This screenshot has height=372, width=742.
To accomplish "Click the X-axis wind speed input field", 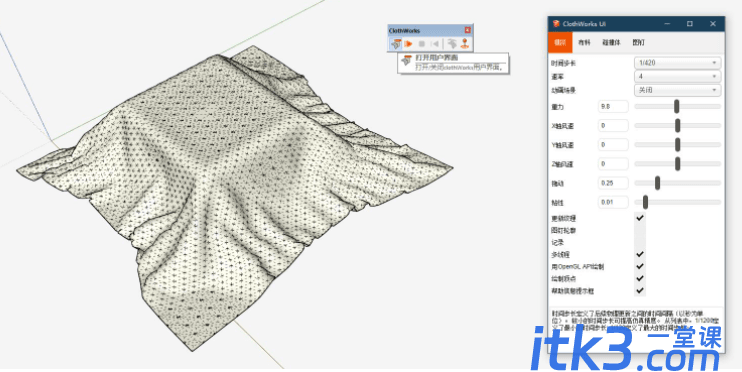I will pyautogui.click(x=613, y=125).
